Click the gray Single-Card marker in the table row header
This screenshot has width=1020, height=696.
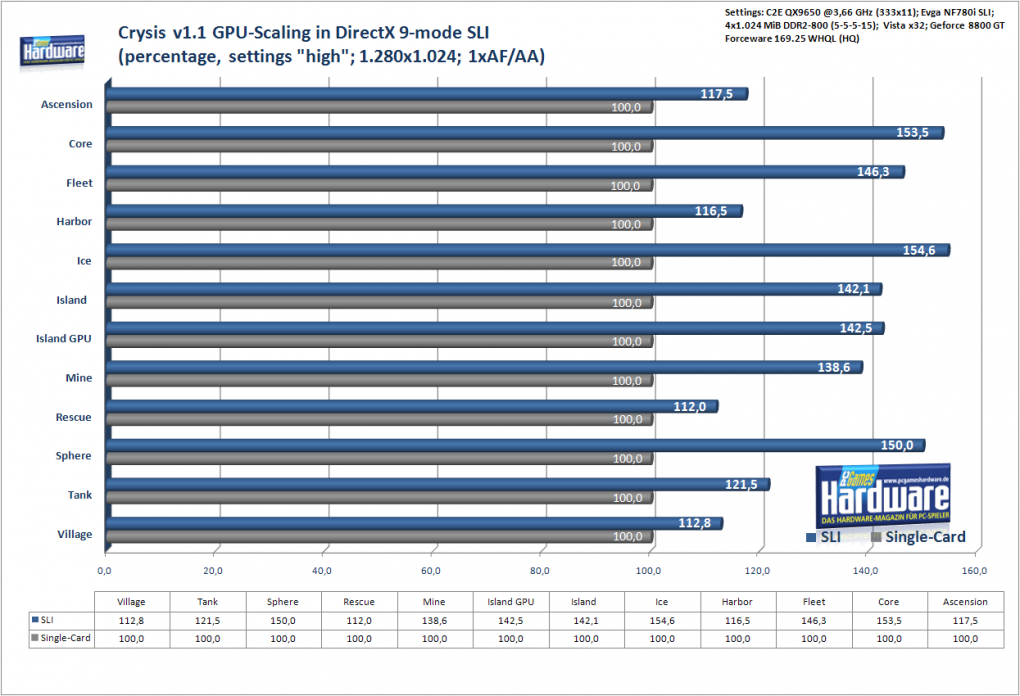(35, 638)
